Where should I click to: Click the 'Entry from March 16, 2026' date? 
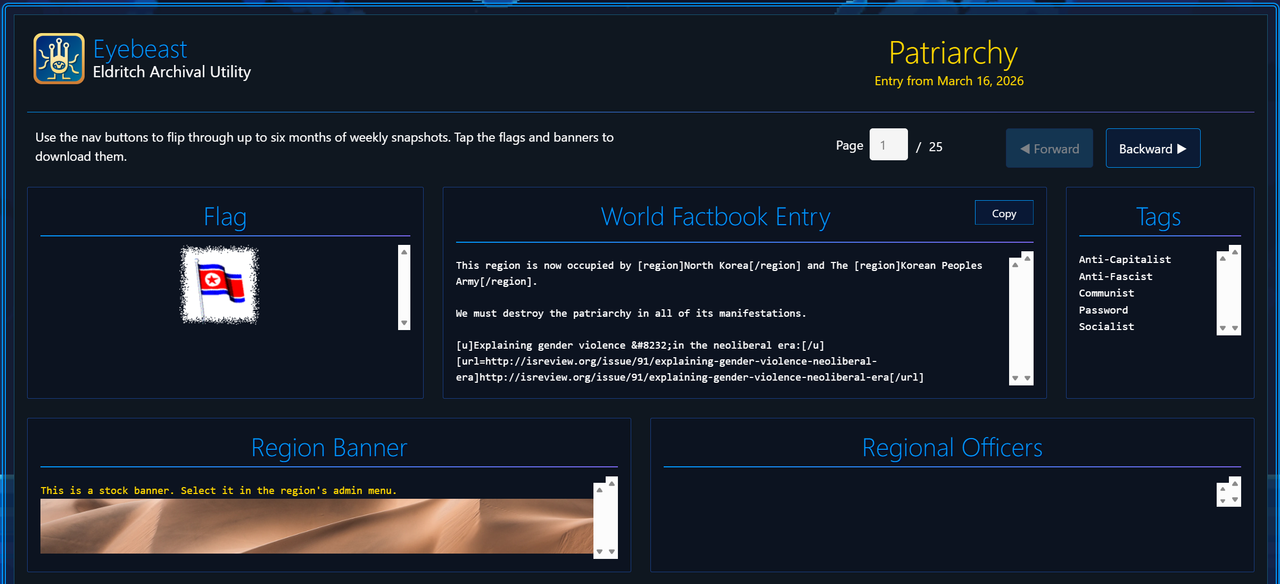pos(949,81)
